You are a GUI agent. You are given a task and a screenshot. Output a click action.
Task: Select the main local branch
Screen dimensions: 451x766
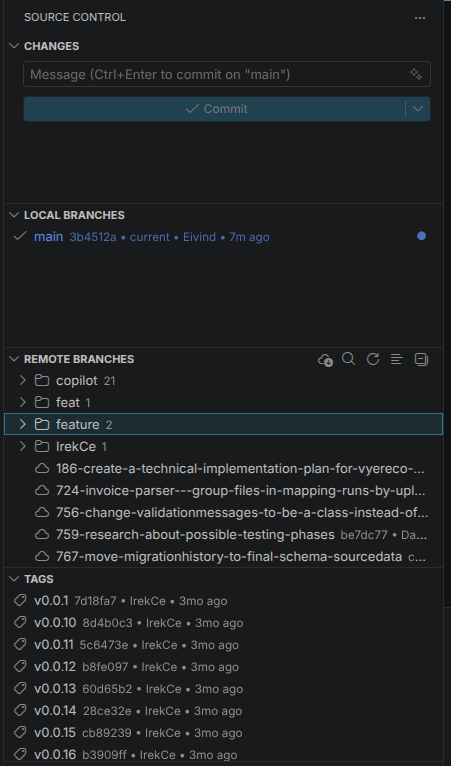tap(223, 237)
